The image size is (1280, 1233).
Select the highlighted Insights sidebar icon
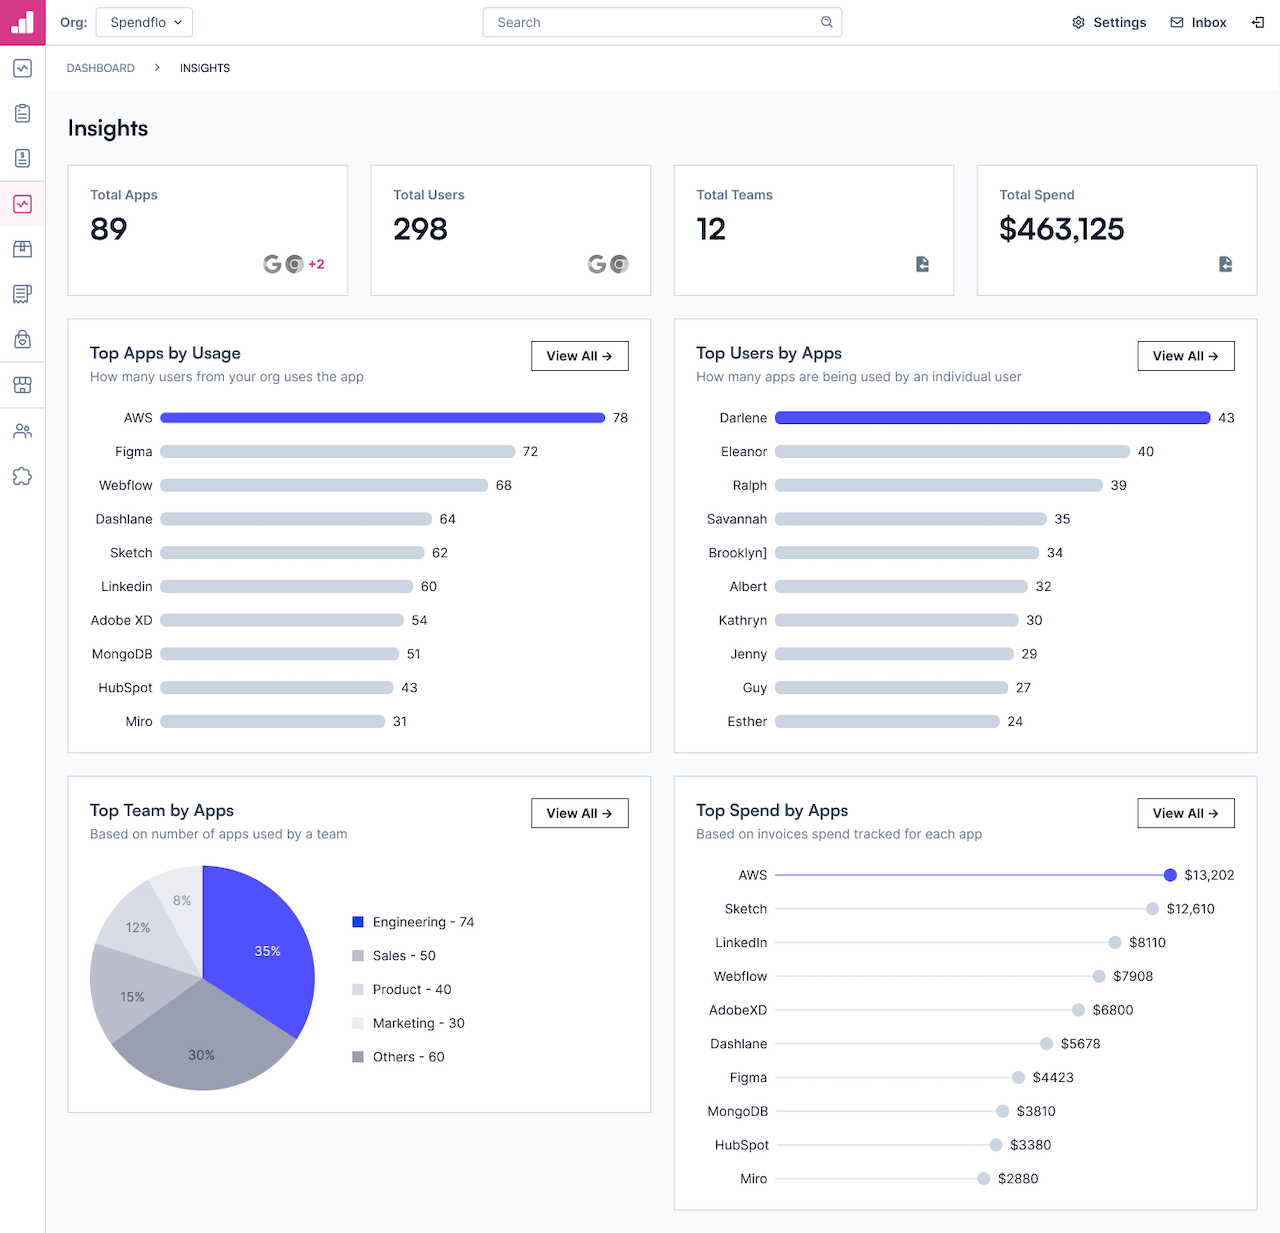pyautogui.click(x=22, y=204)
